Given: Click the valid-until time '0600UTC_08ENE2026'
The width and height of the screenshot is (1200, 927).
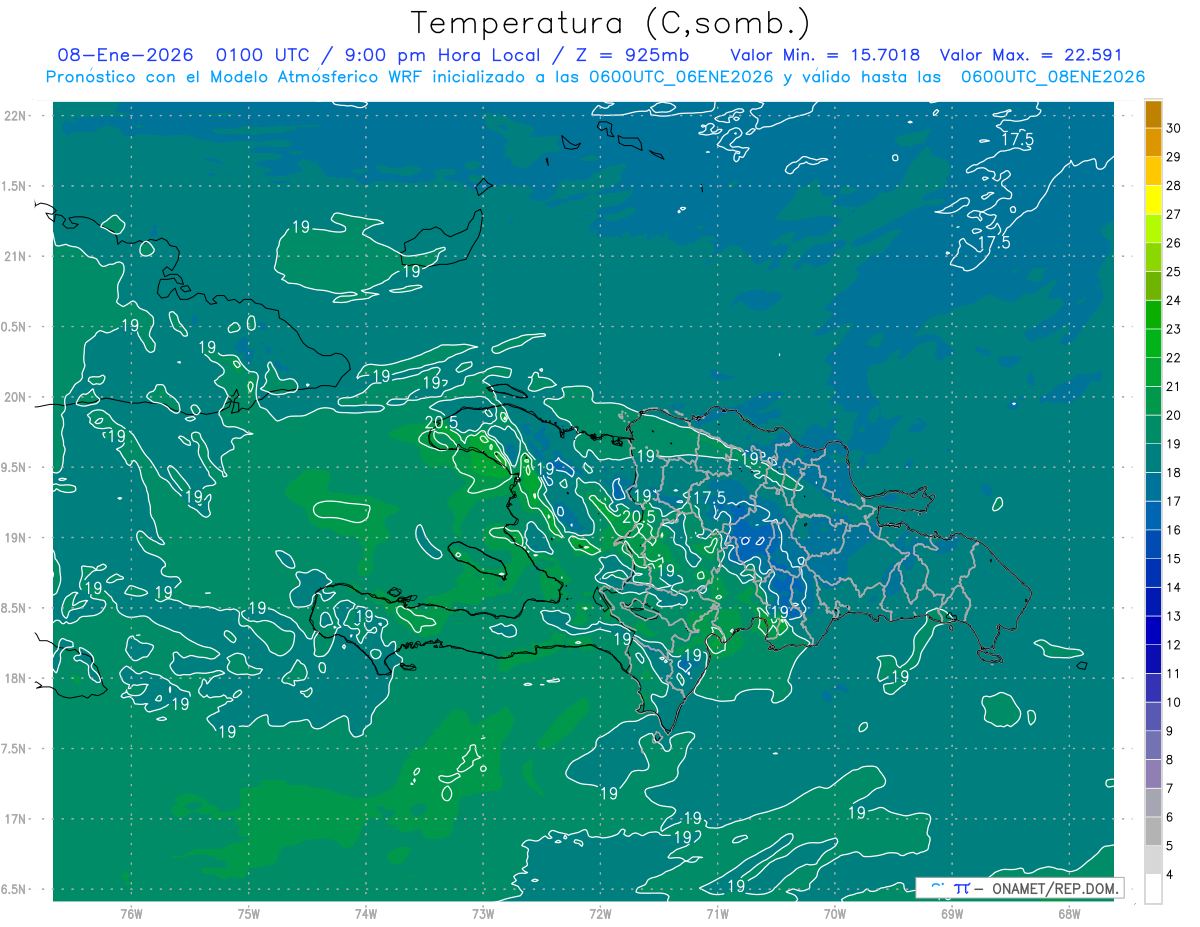Looking at the screenshot, I should pyautogui.click(x=1052, y=77).
